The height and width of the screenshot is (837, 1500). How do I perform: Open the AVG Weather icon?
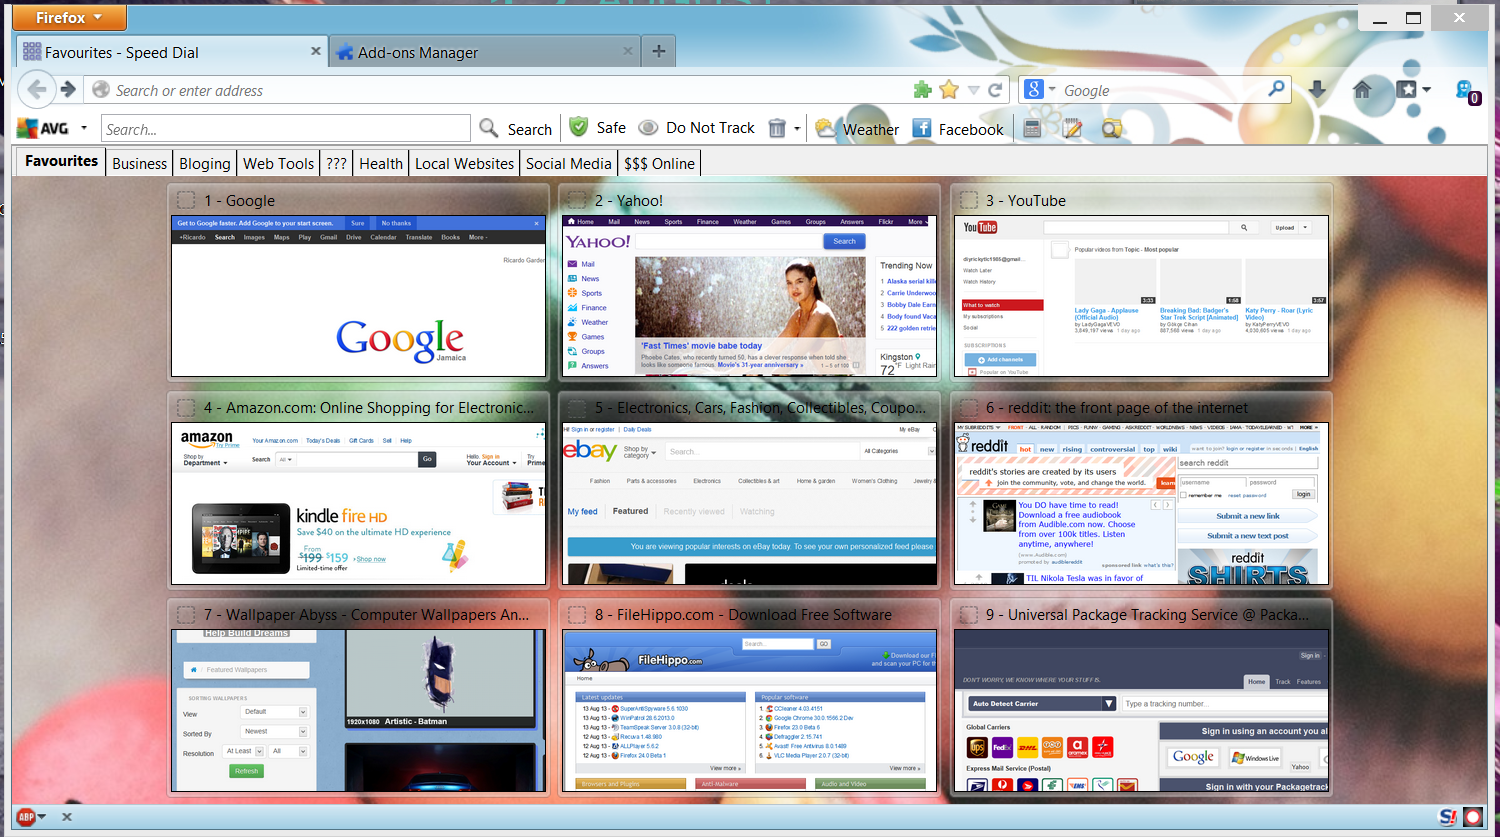[825, 128]
